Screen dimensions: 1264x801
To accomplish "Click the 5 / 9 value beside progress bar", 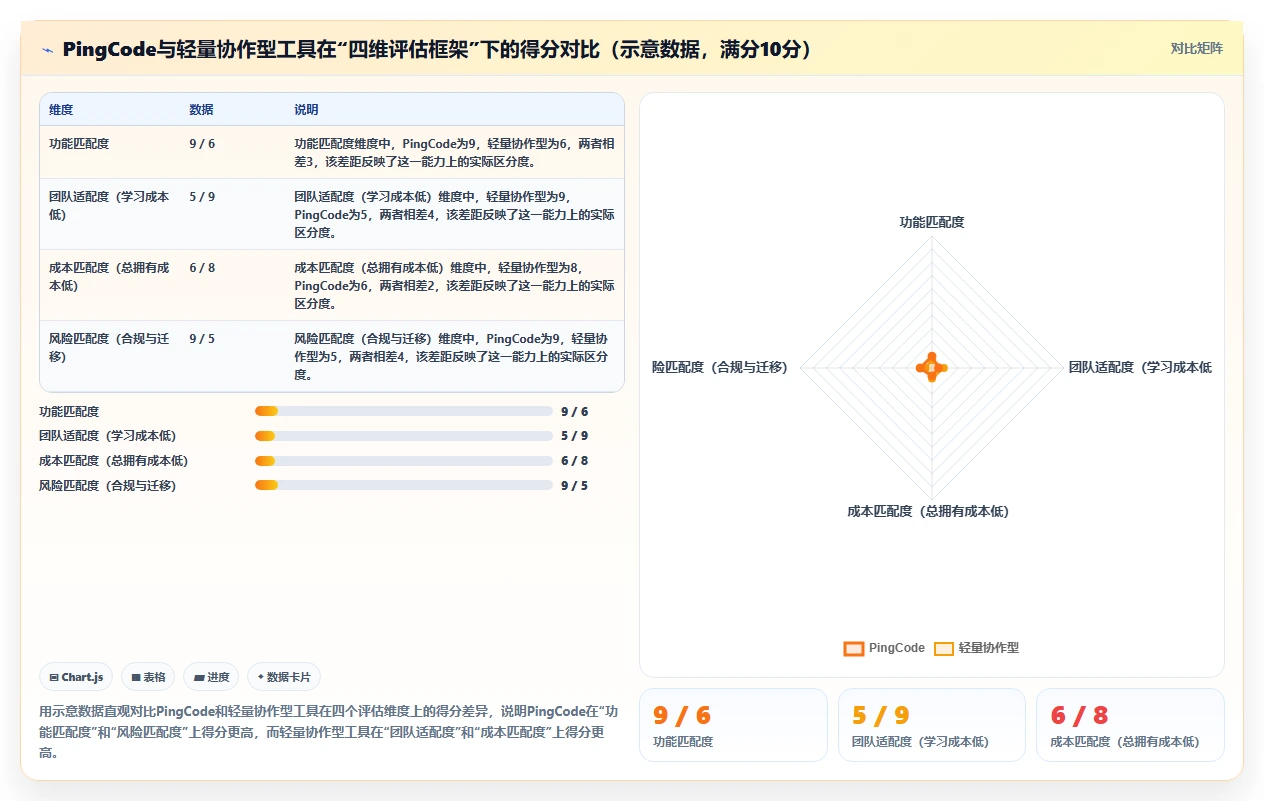I will tap(575, 436).
